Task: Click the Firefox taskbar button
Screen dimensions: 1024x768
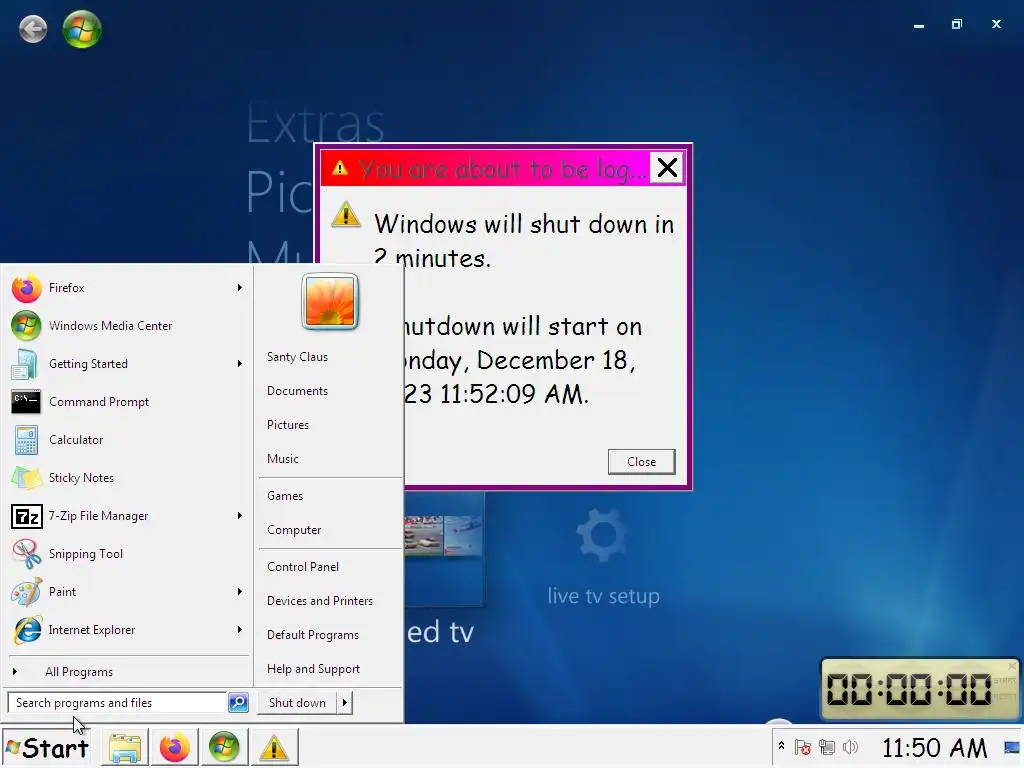Action: tap(174, 748)
